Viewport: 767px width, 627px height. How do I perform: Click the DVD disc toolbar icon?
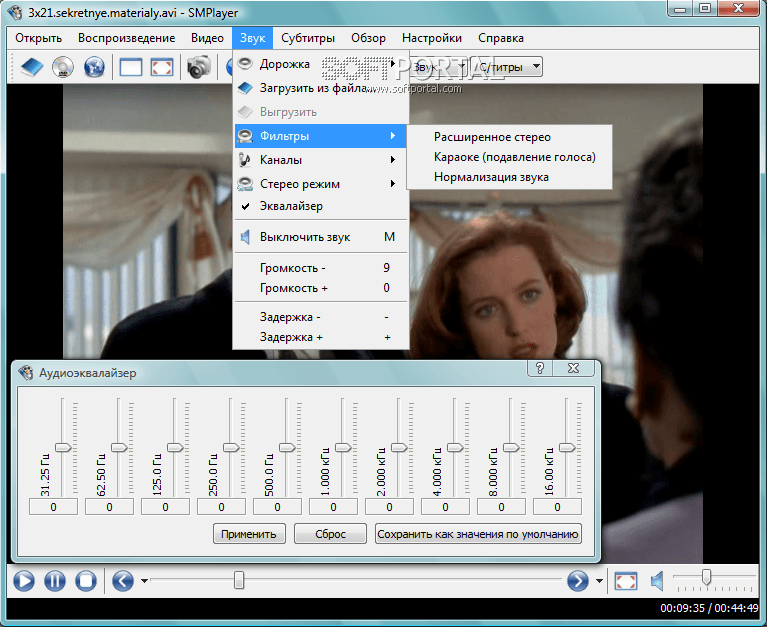63,67
